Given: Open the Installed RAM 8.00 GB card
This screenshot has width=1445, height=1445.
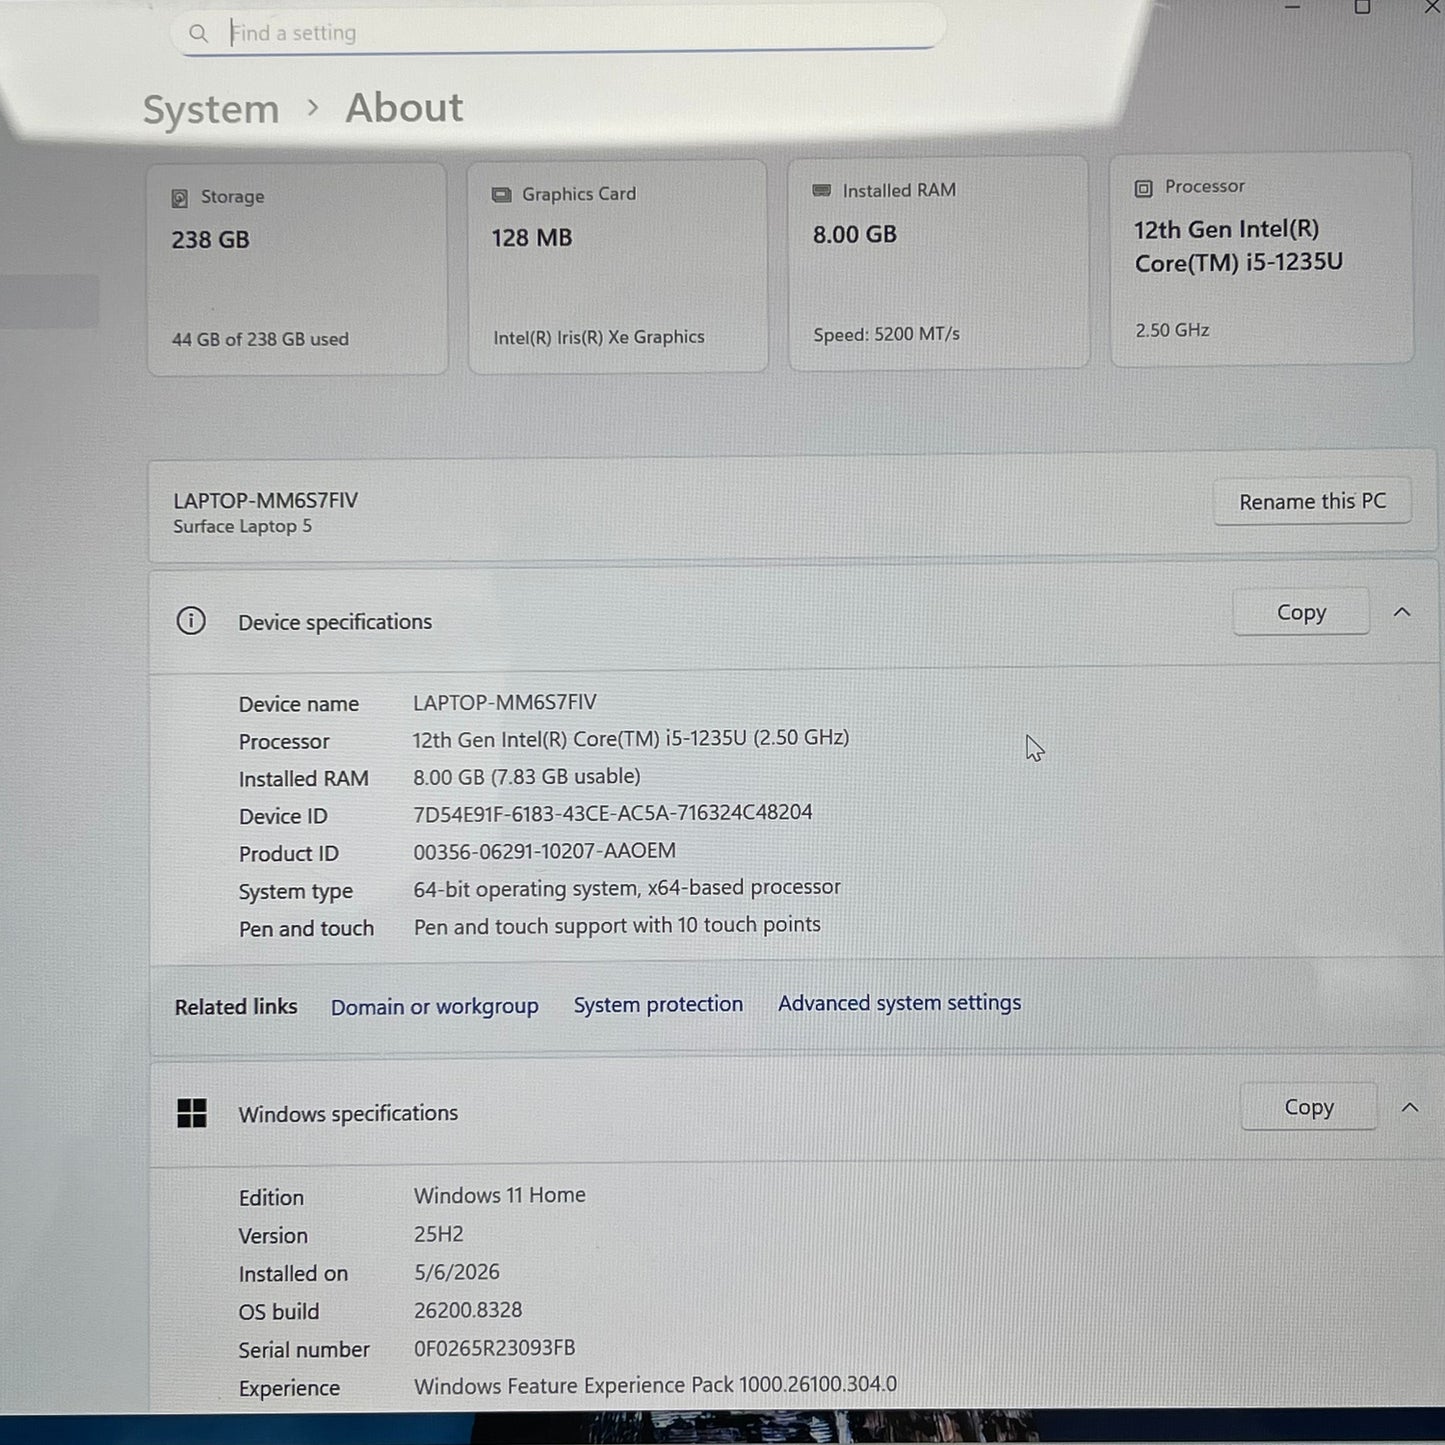Looking at the screenshot, I should tap(938, 262).
